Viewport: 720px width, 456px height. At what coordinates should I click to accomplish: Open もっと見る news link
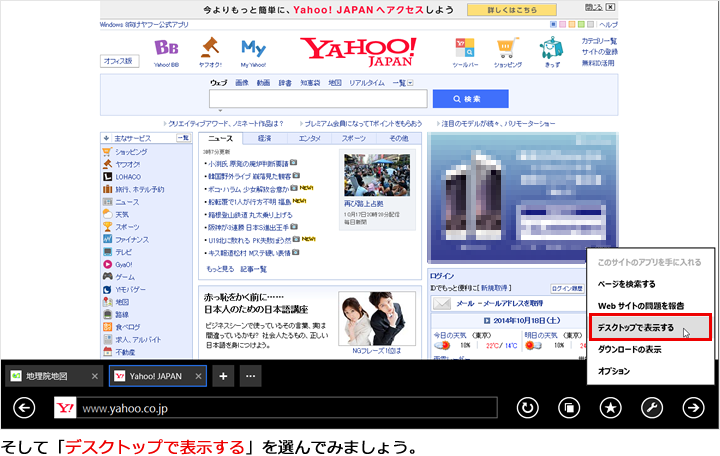(x=220, y=269)
